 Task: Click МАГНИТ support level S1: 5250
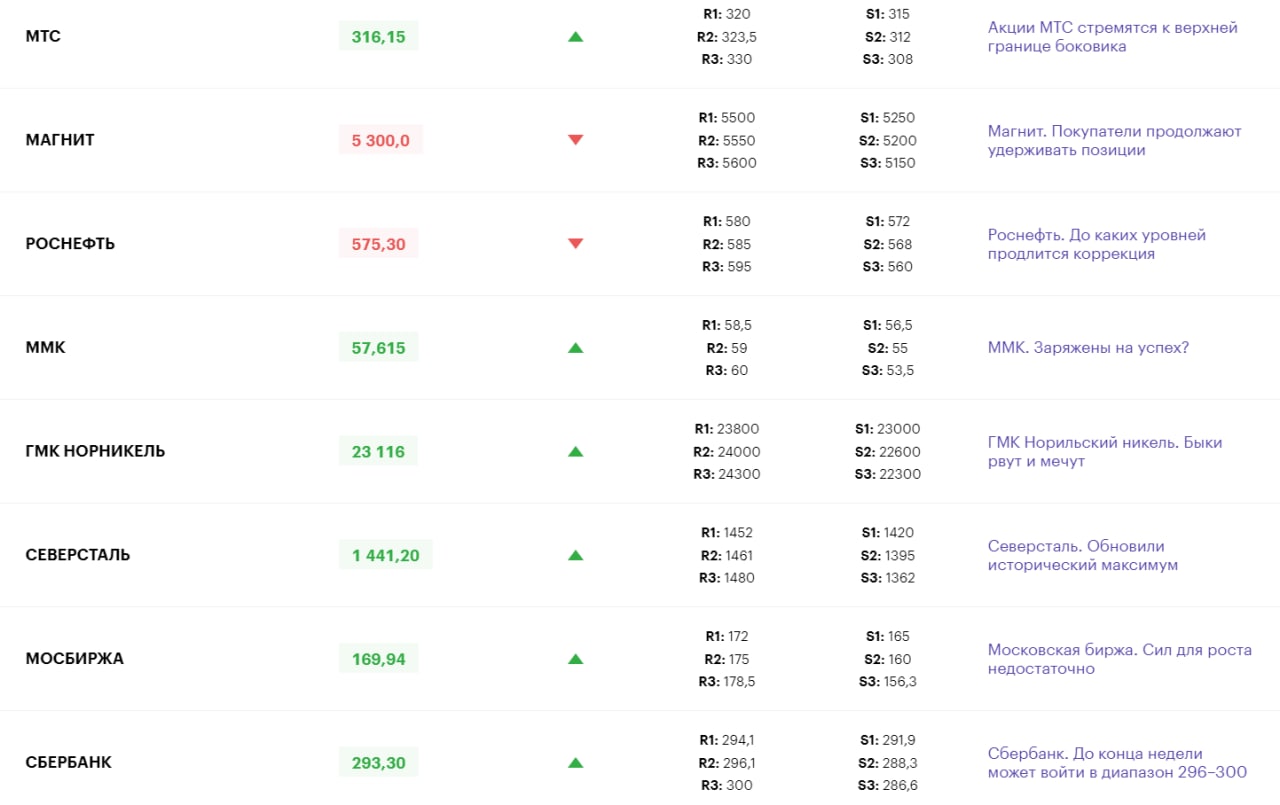tap(888, 117)
